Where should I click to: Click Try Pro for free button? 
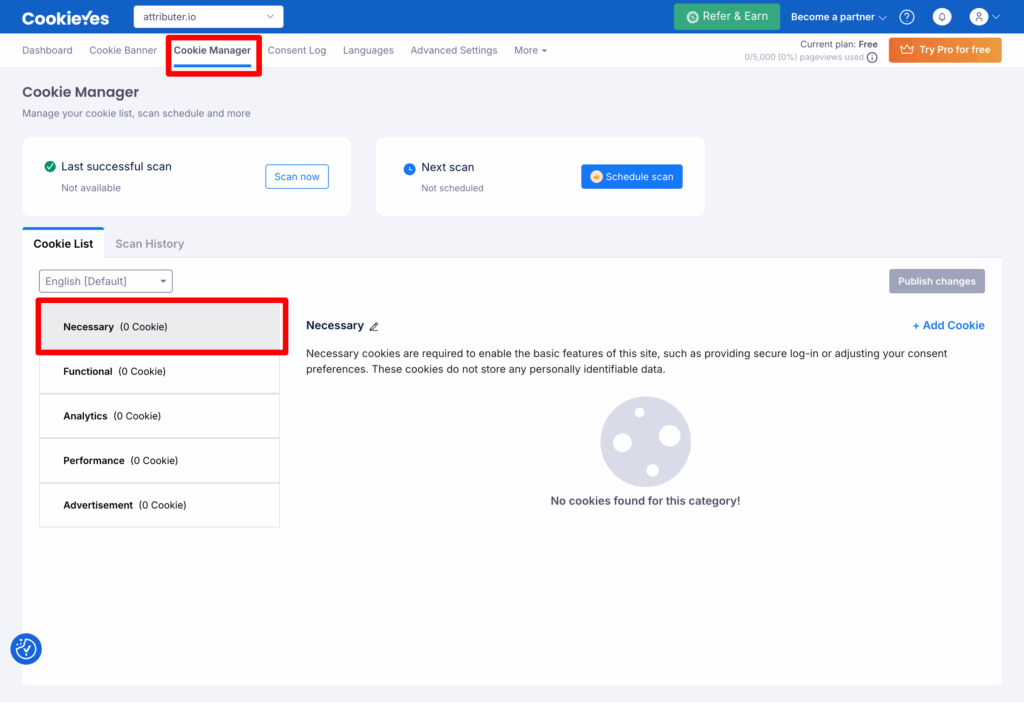click(944, 50)
